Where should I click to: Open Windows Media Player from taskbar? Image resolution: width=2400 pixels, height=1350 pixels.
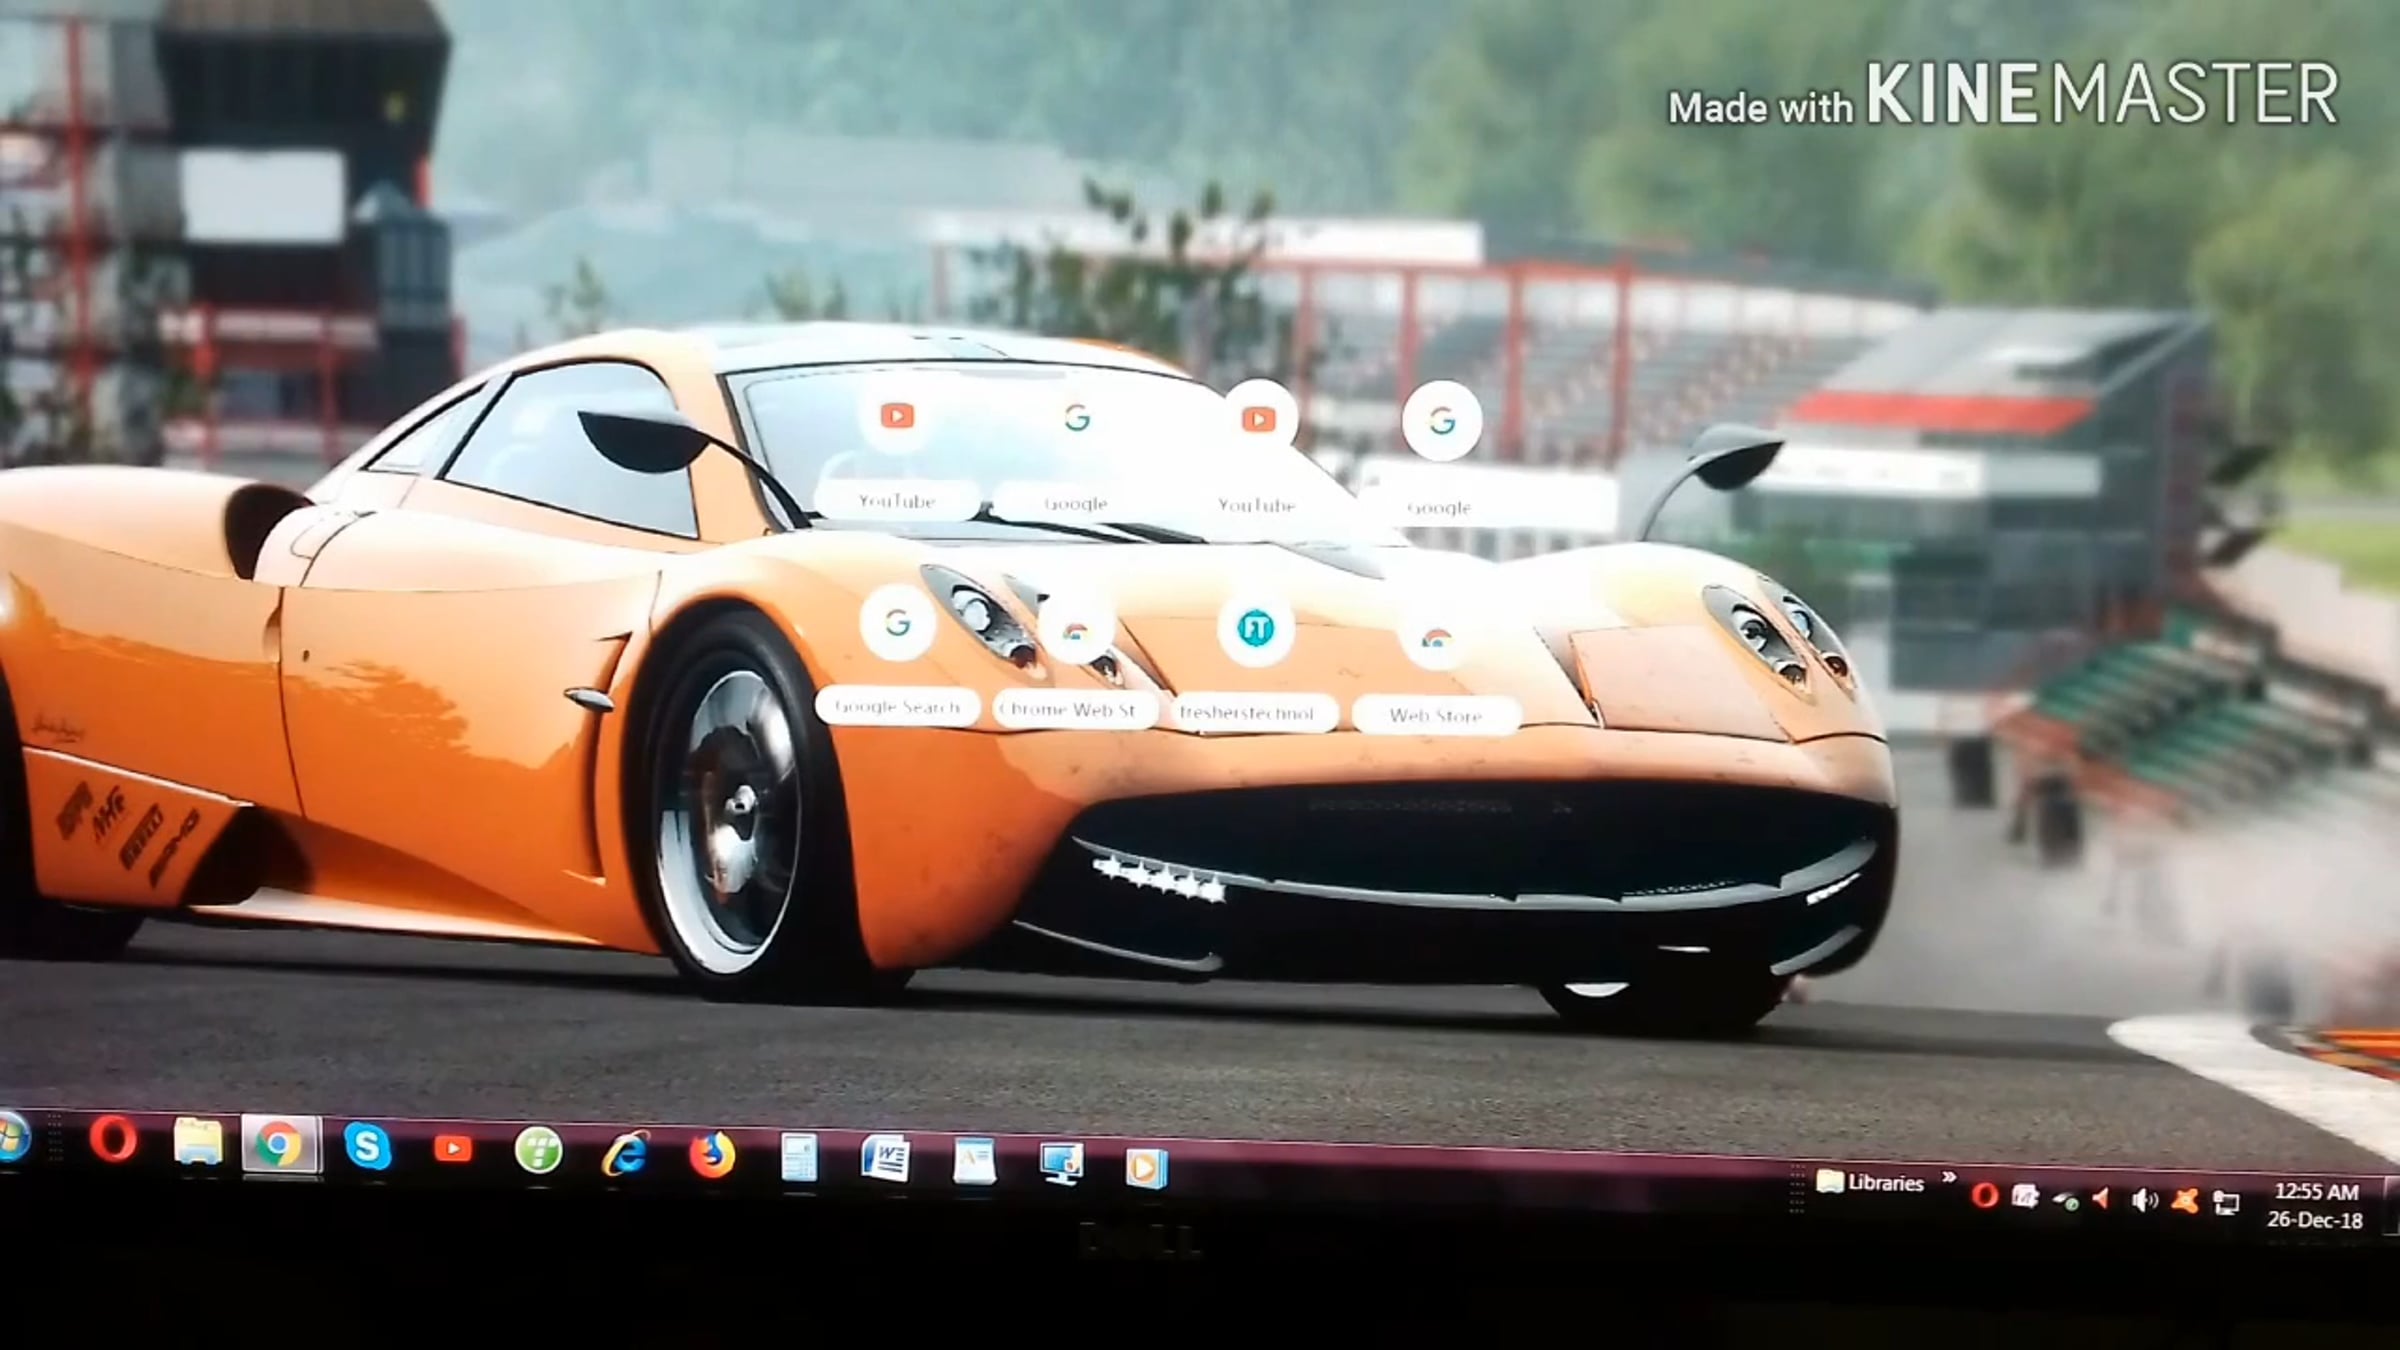(1146, 1168)
